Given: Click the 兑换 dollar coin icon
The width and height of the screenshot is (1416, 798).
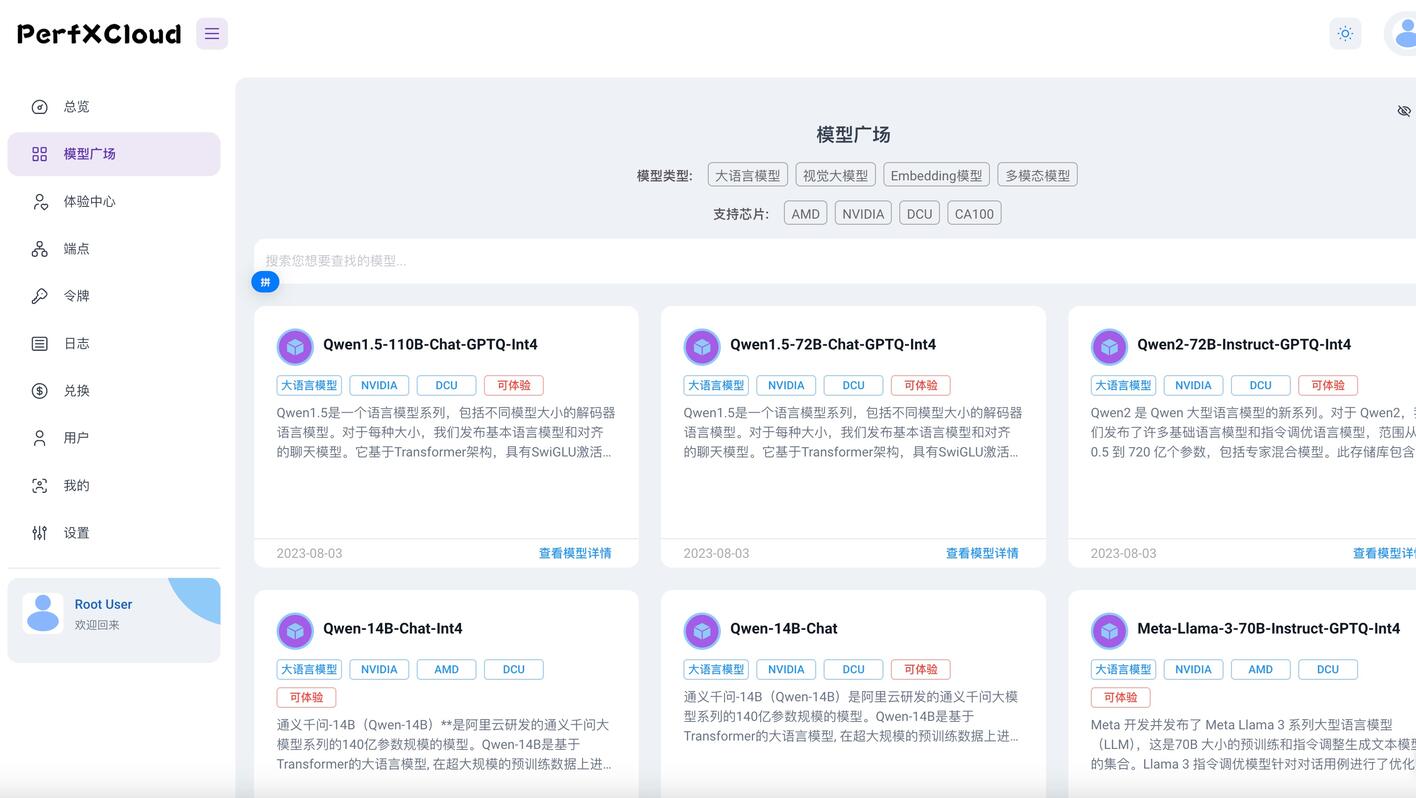Looking at the screenshot, I should [x=40, y=391].
